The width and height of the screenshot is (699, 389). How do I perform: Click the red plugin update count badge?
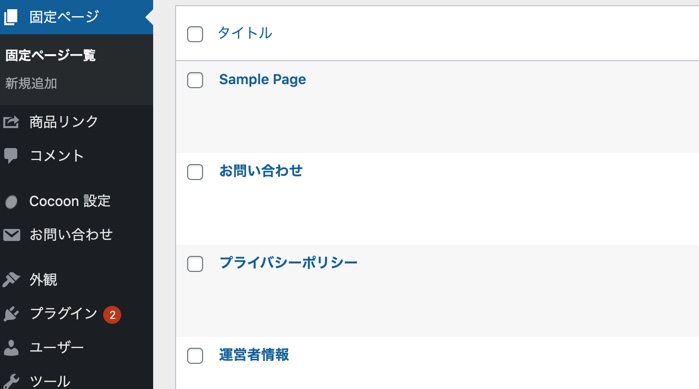(112, 315)
